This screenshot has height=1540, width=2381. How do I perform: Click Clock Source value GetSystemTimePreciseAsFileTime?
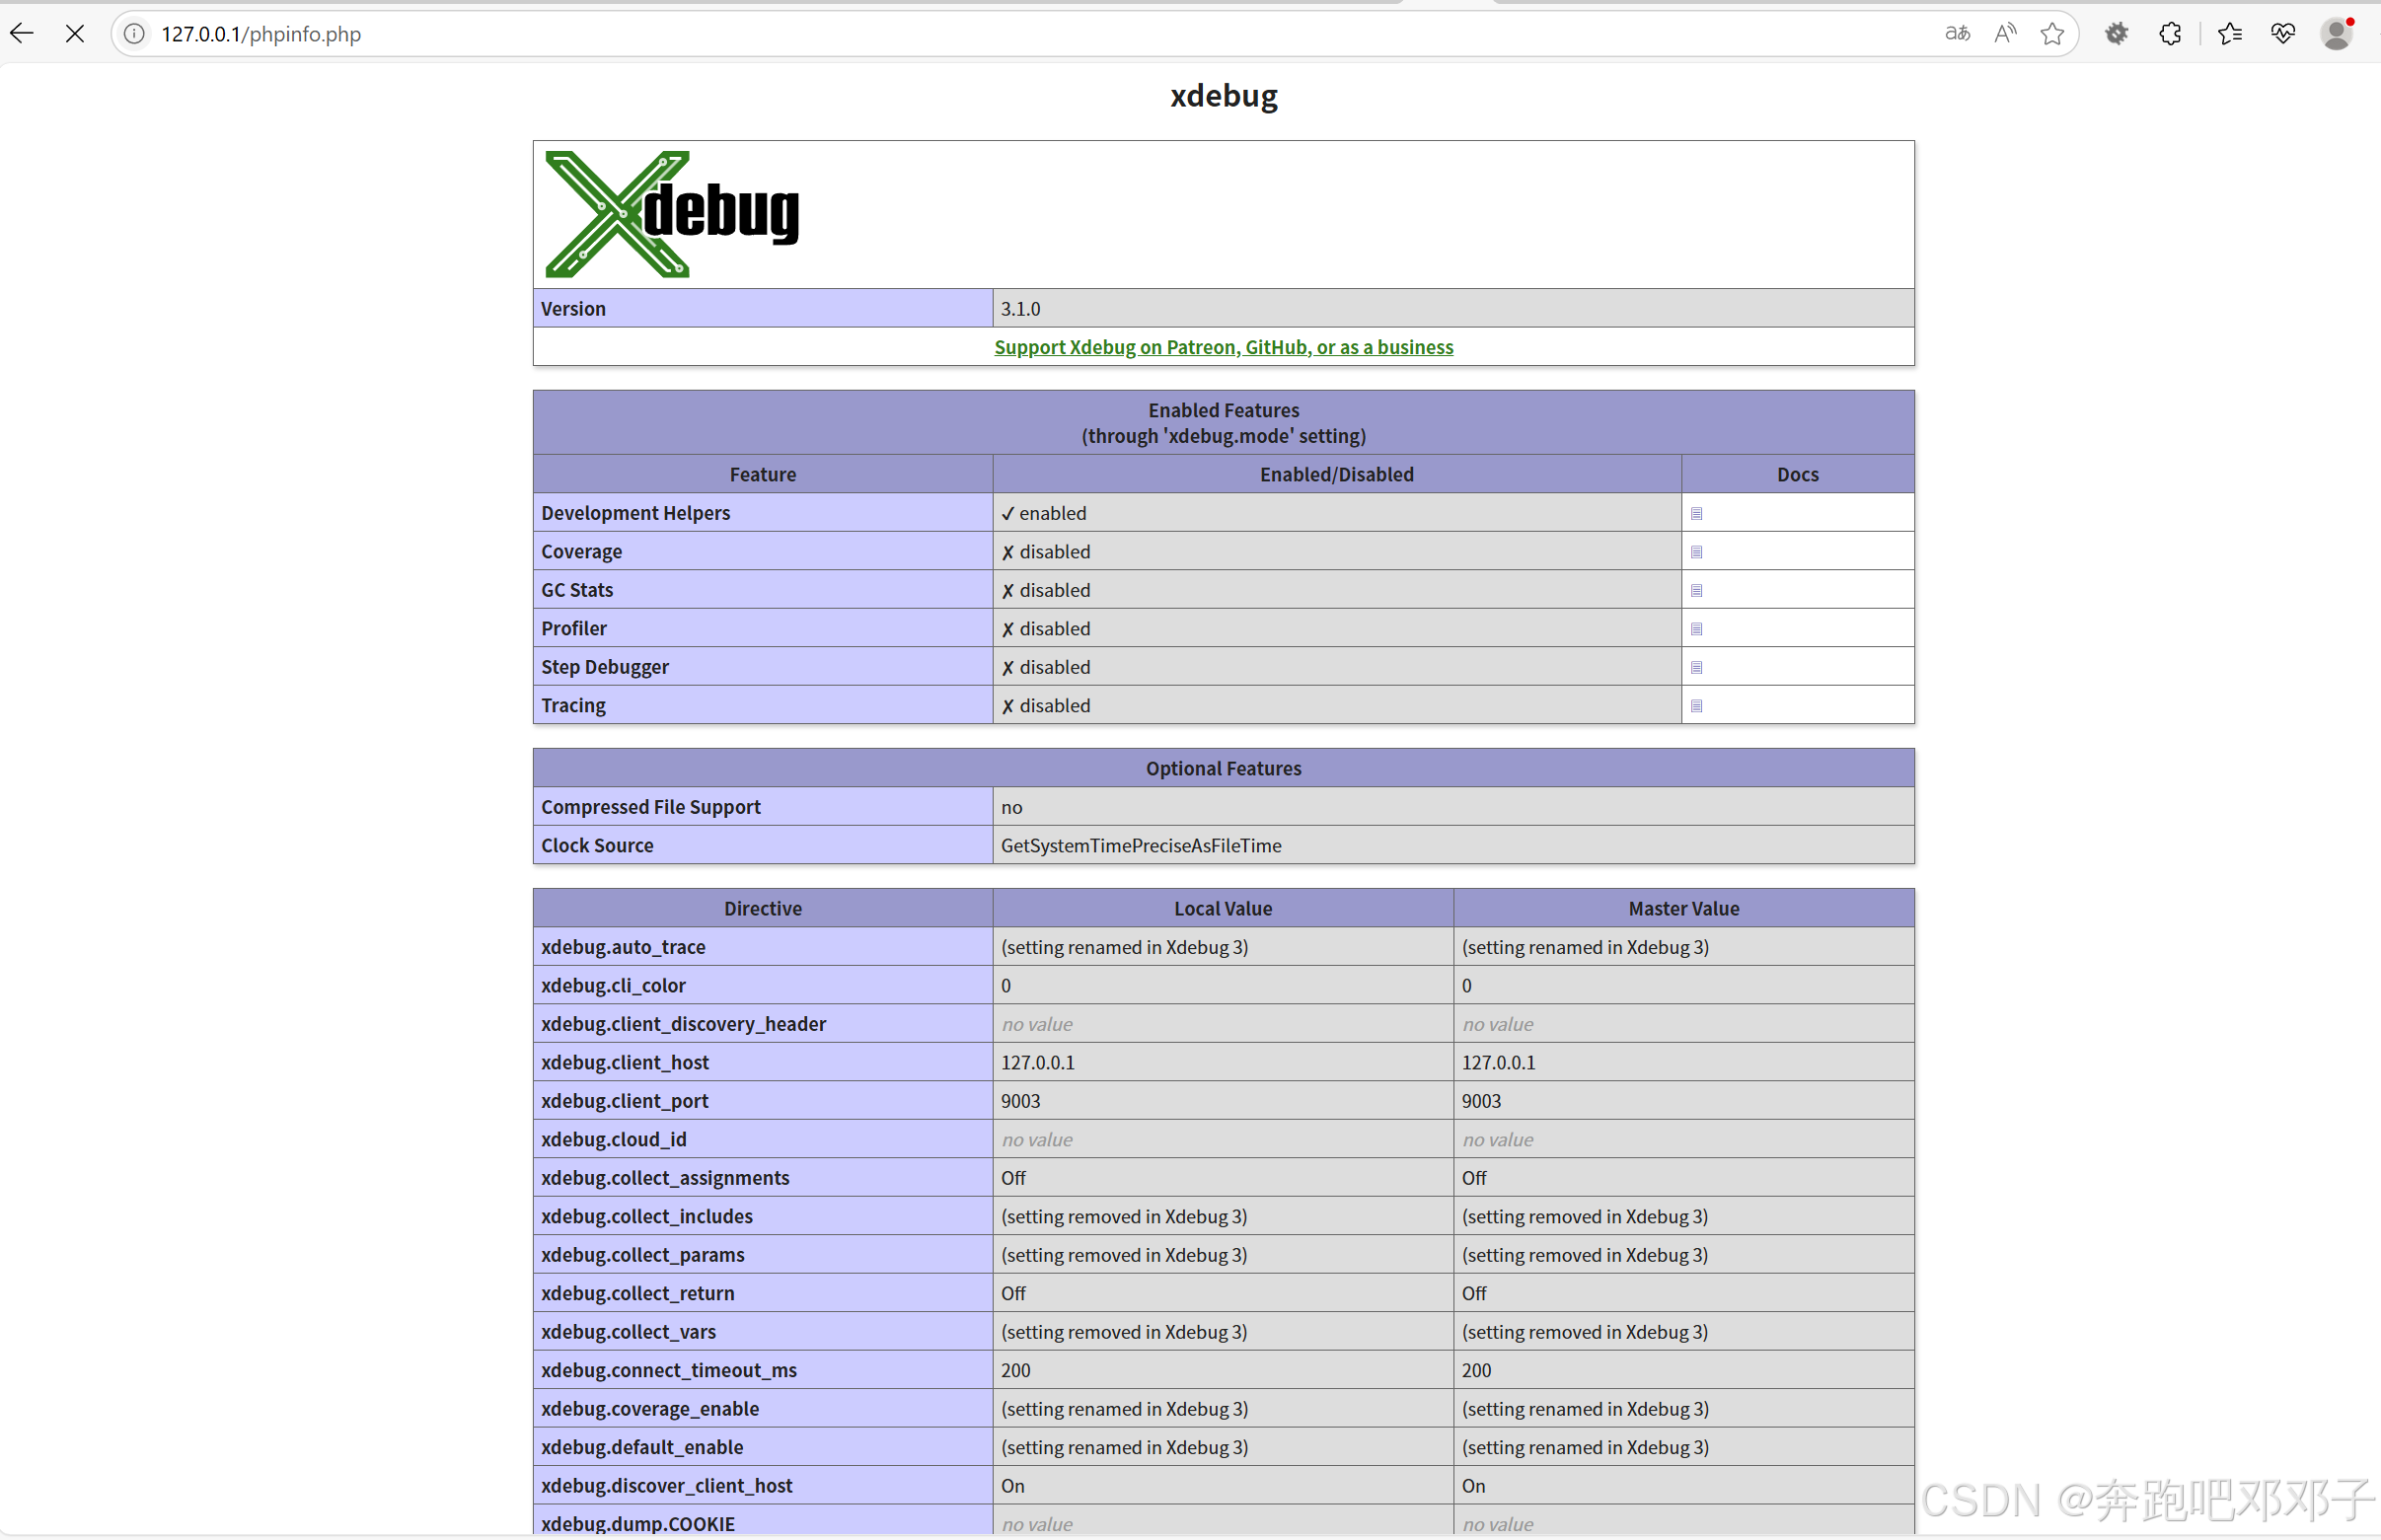(x=1141, y=846)
